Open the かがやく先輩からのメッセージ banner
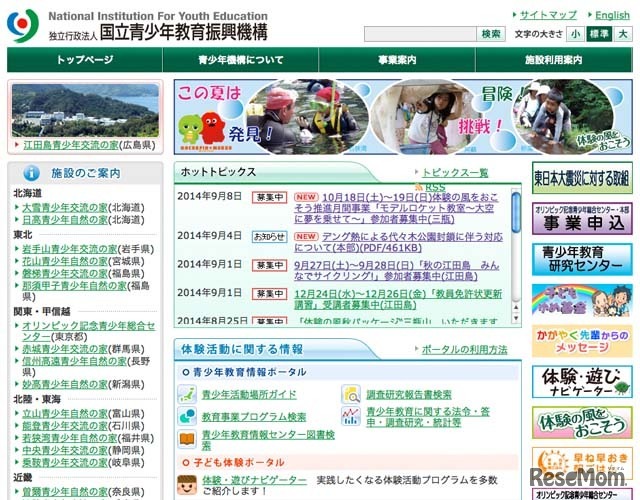Image resolution: width=640 pixels, height=500 pixels. [x=582, y=341]
